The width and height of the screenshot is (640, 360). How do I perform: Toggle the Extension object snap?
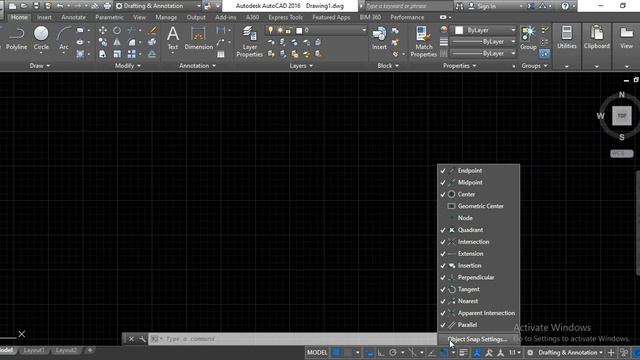[x=478, y=254]
